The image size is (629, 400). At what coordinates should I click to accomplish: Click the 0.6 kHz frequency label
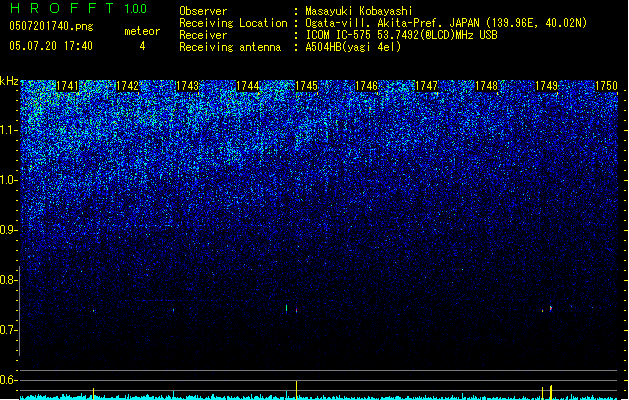coord(8,380)
